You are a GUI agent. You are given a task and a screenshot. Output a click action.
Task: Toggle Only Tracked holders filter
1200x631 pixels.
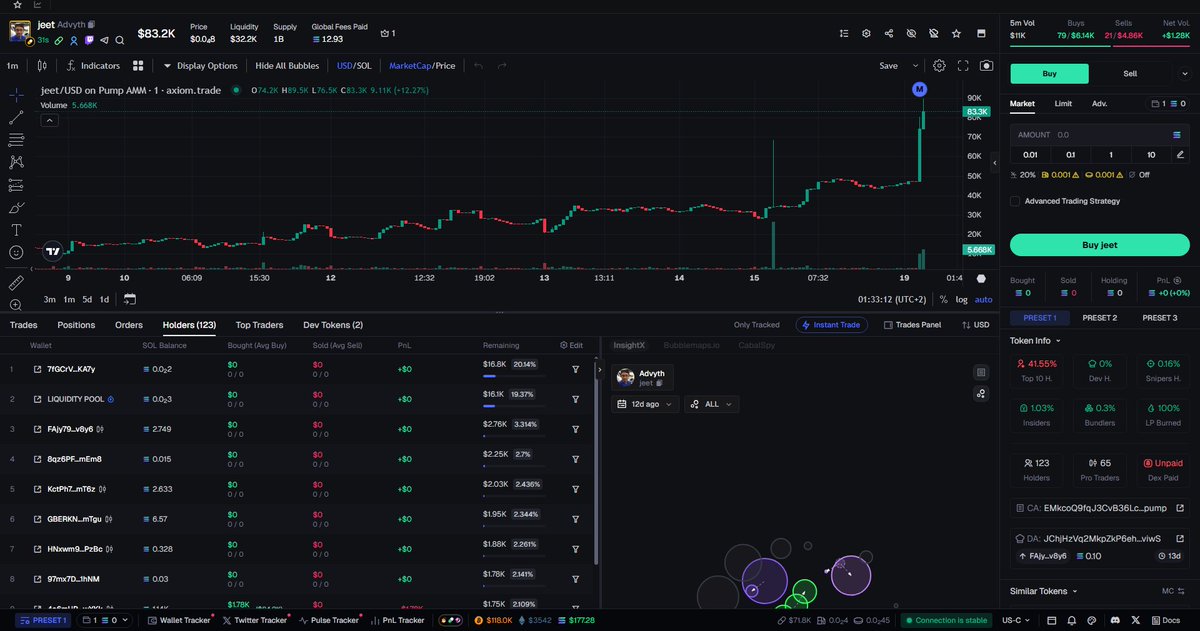pyautogui.click(x=756, y=325)
